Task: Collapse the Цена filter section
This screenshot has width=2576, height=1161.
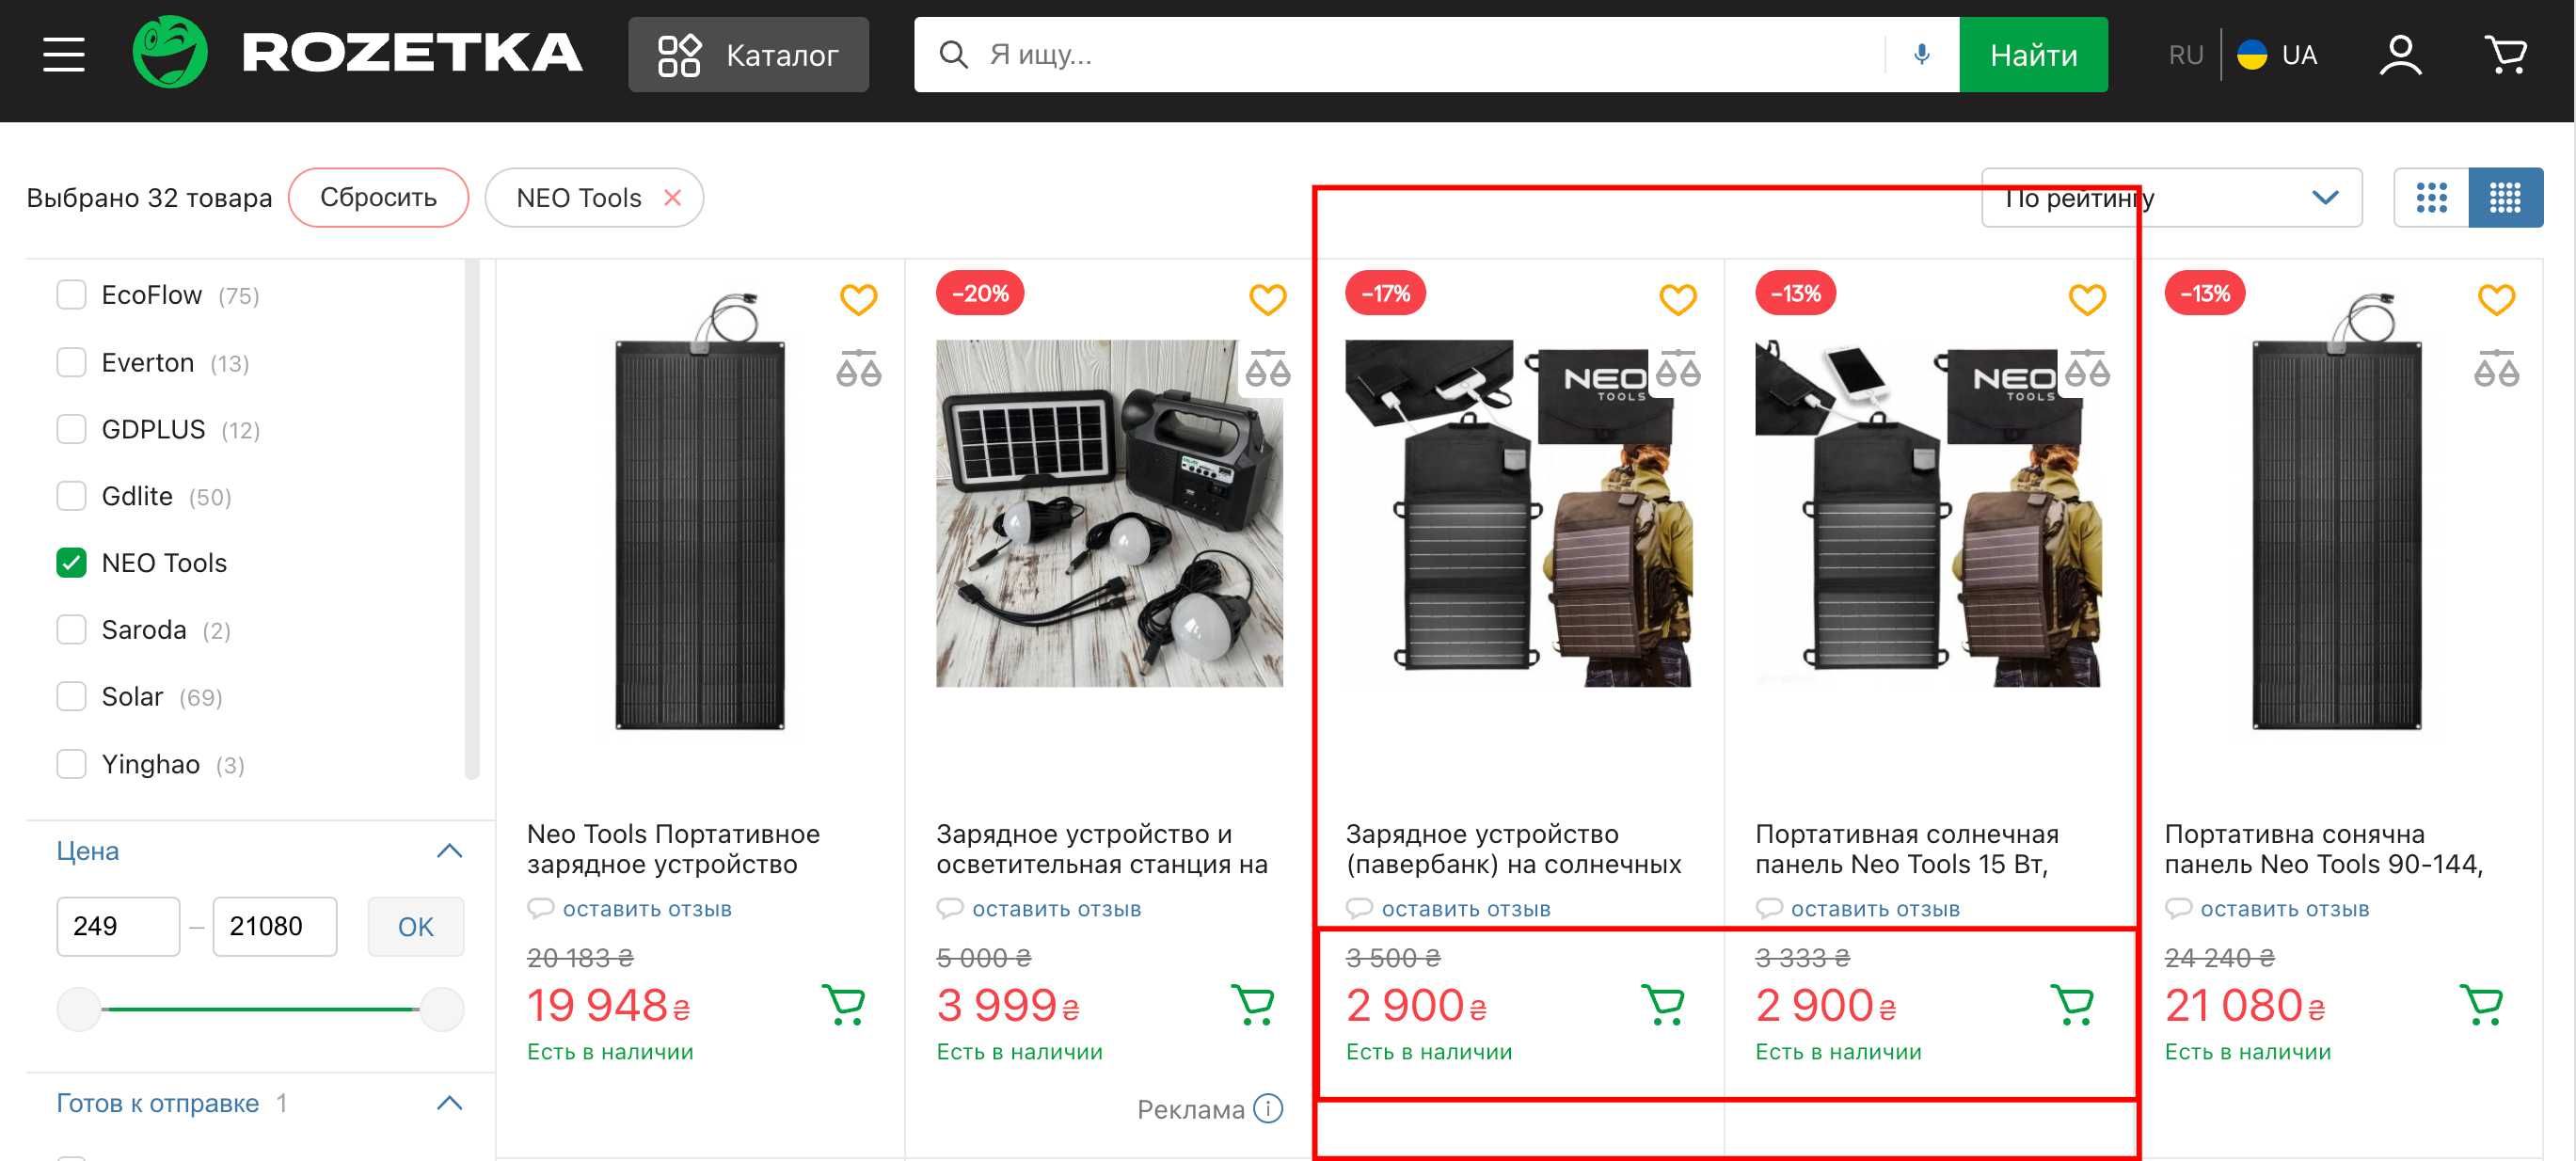Action: click(449, 850)
